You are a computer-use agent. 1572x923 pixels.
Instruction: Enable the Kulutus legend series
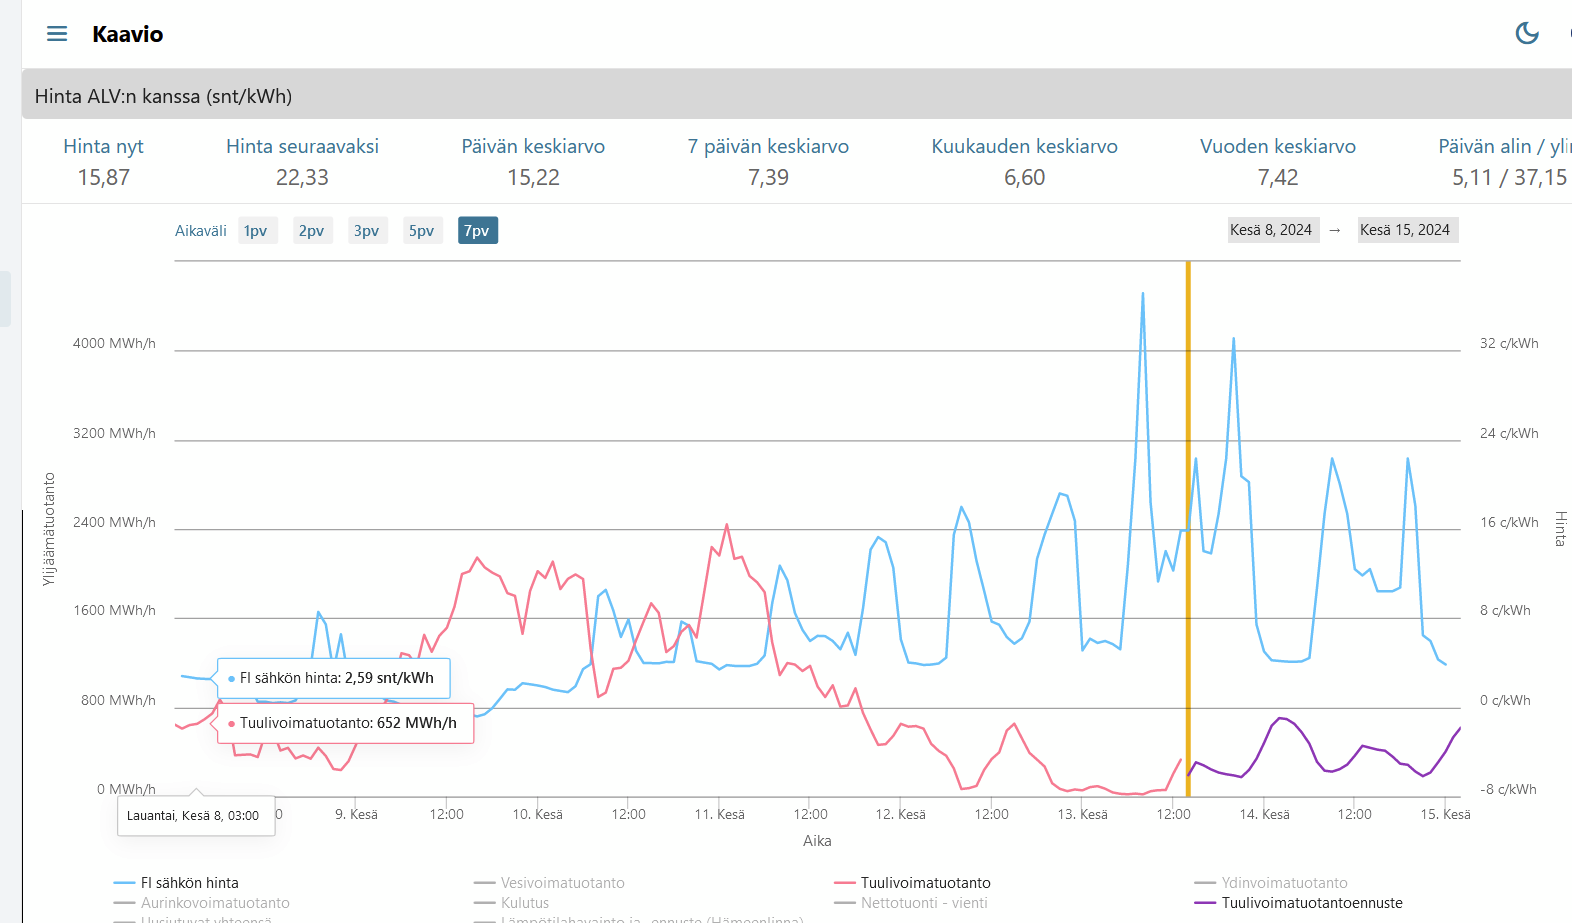click(x=525, y=903)
